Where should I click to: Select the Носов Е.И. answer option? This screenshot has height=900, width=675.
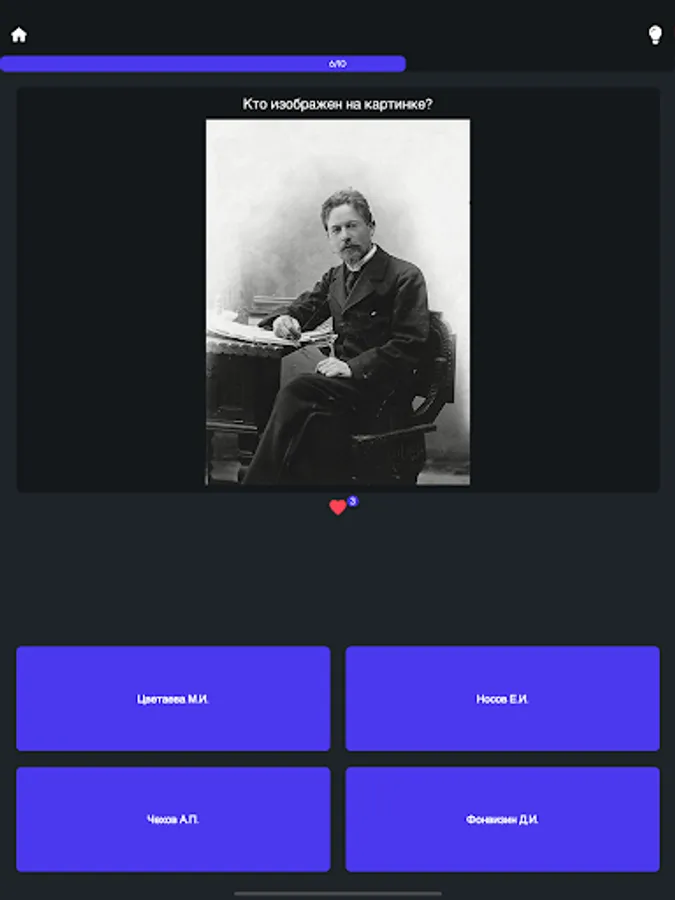point(502,699)
